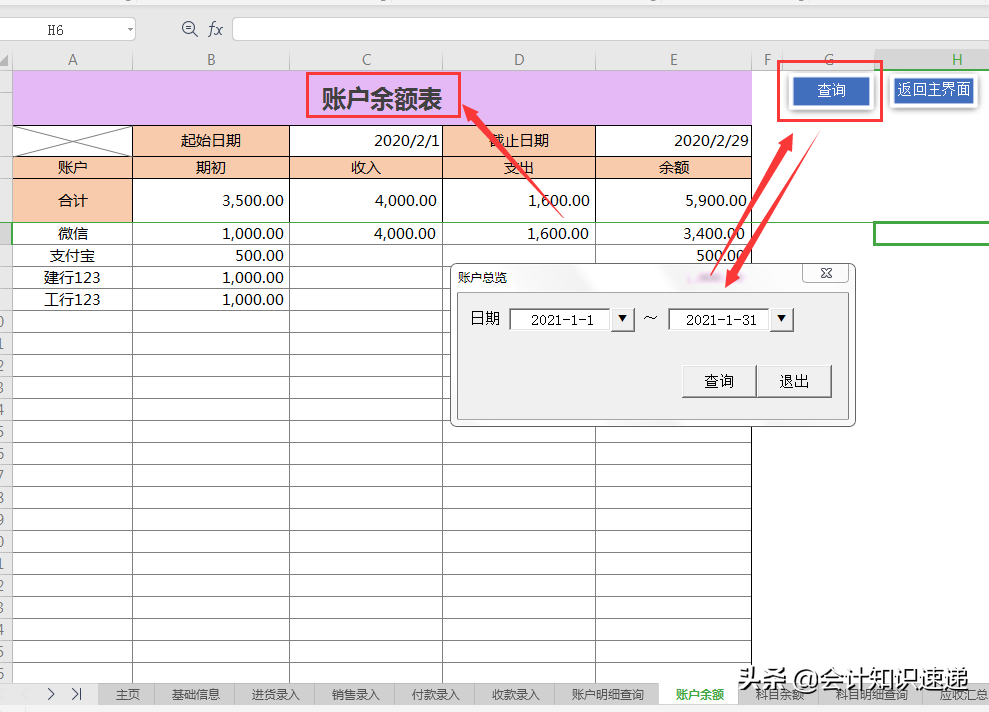Open the start date dropdown 2021-1-1
The image size is (989, 712).
click(623, 320)
